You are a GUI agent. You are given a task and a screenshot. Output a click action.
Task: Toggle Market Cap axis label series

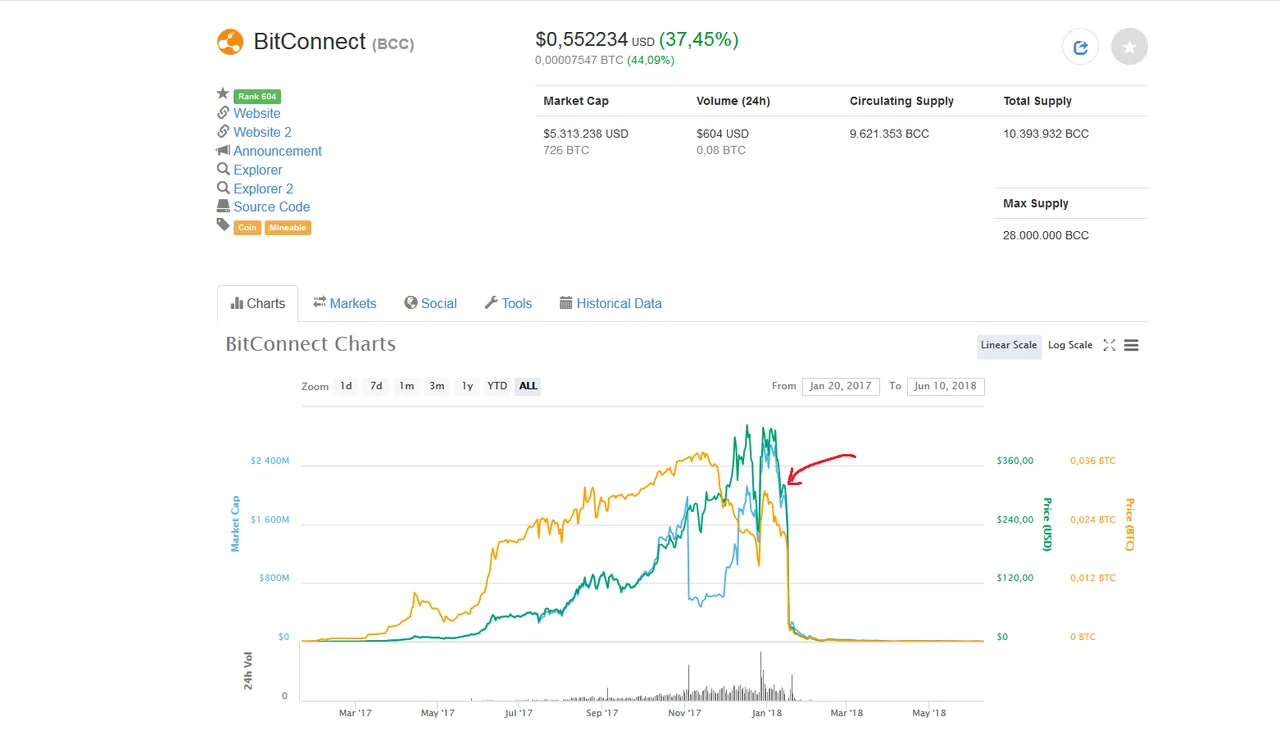(235, 523)
